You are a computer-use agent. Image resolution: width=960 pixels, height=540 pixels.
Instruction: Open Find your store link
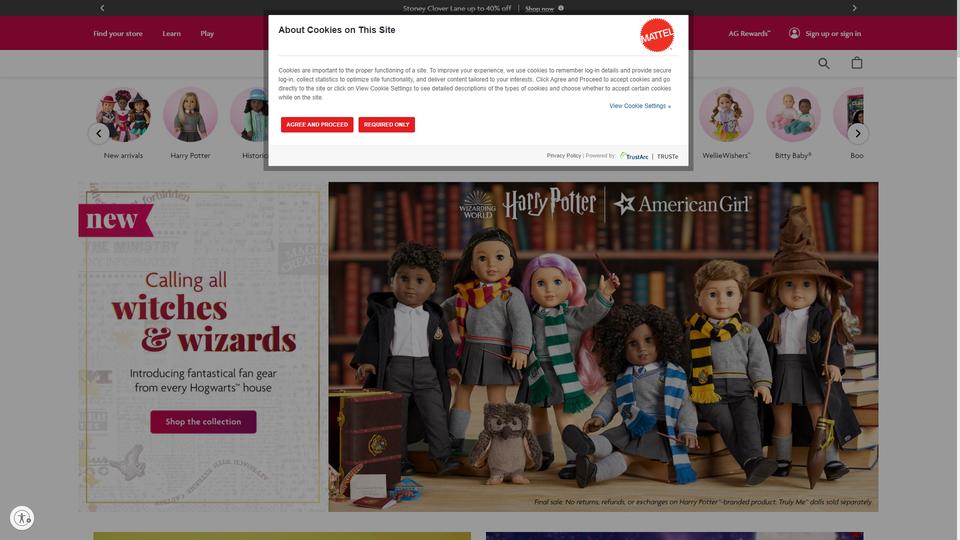[x=118, y=34]
